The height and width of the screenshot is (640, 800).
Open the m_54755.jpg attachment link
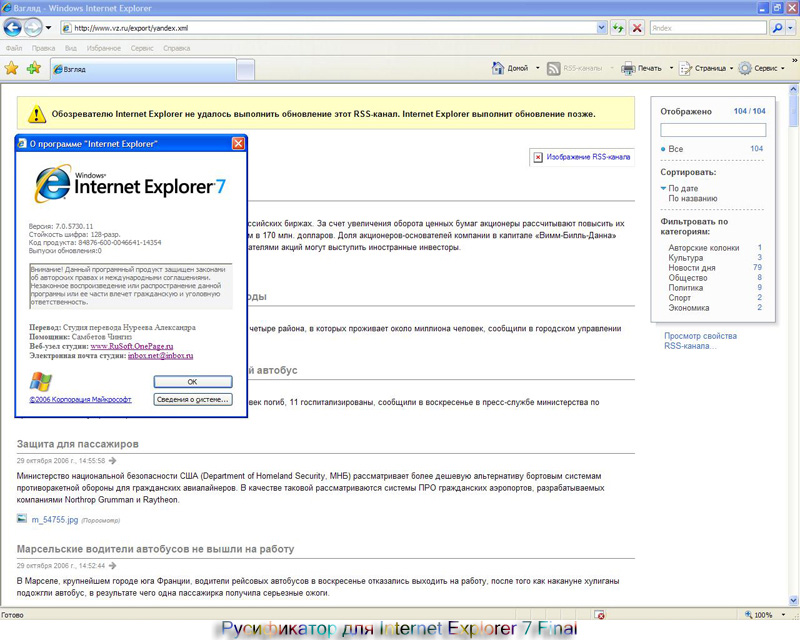point(55,520)
